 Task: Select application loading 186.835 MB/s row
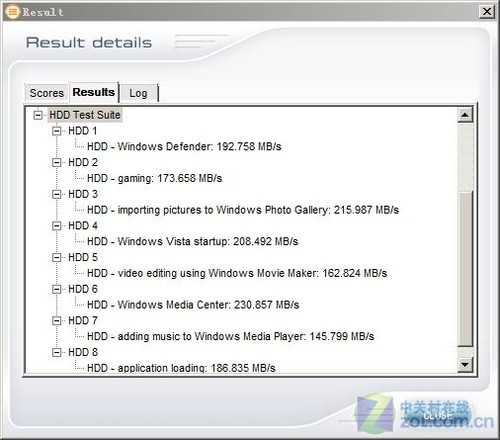(x=181, y=368)
